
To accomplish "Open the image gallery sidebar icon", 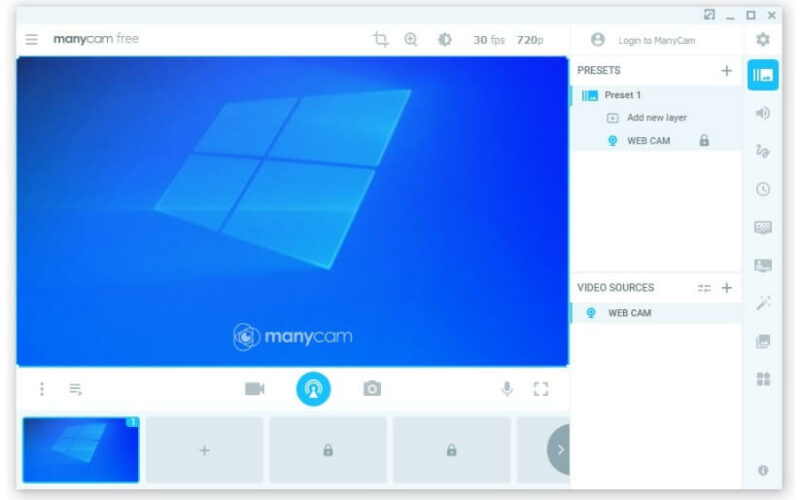I will click(x=763, y=341).
